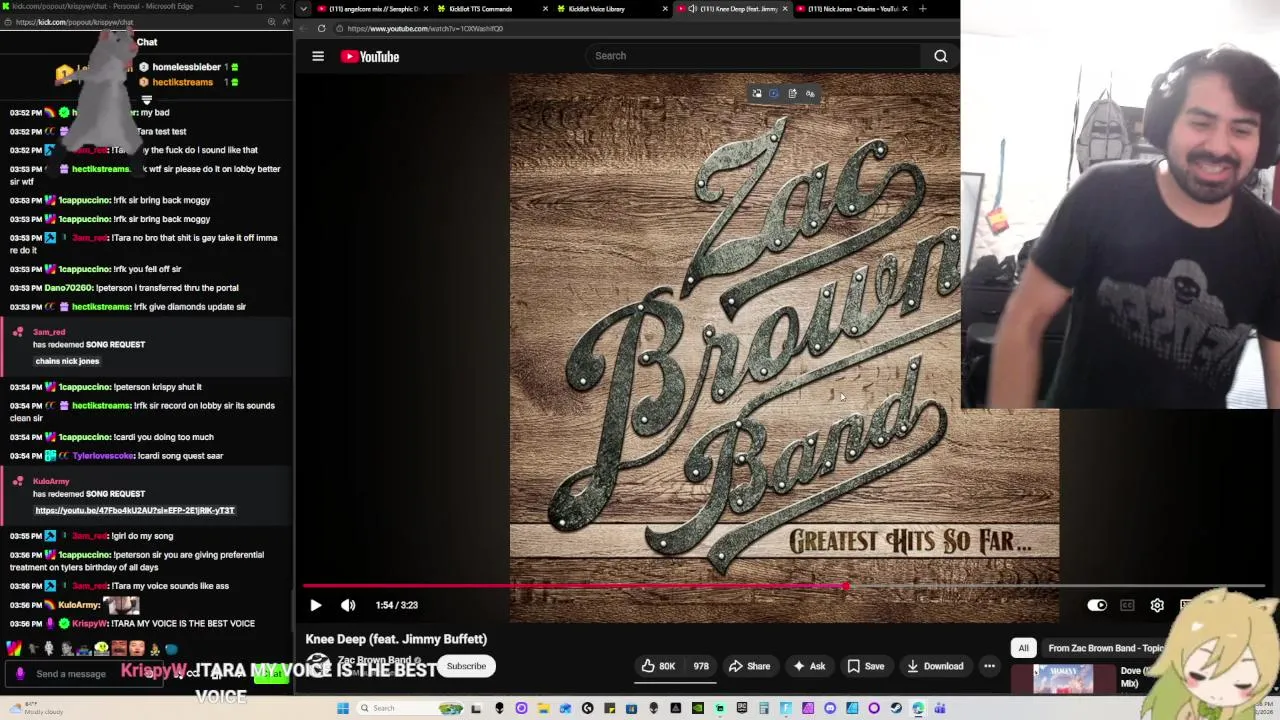Viewport: 1280px width, 720px height.
Task: Download the Knee Deep video
Action: (935, 666)
